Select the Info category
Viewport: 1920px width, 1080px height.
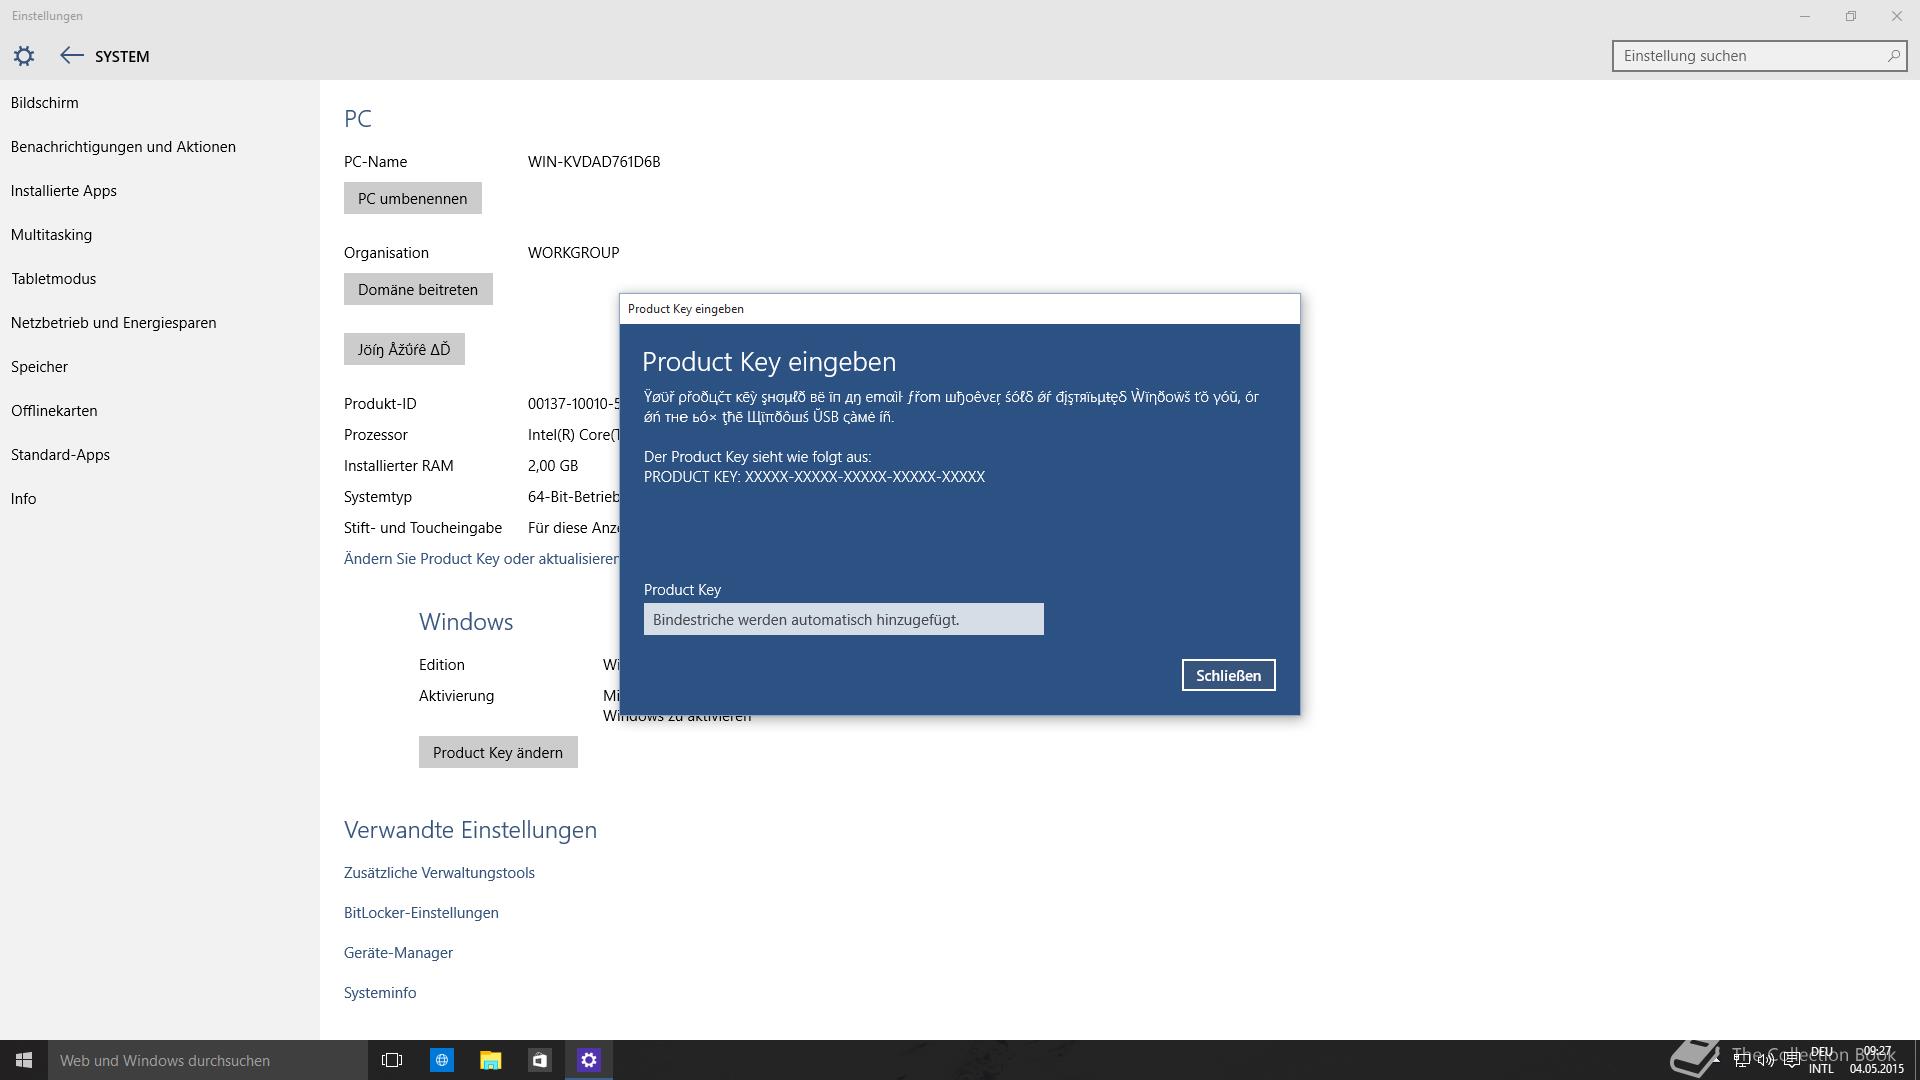coord(23,499)
